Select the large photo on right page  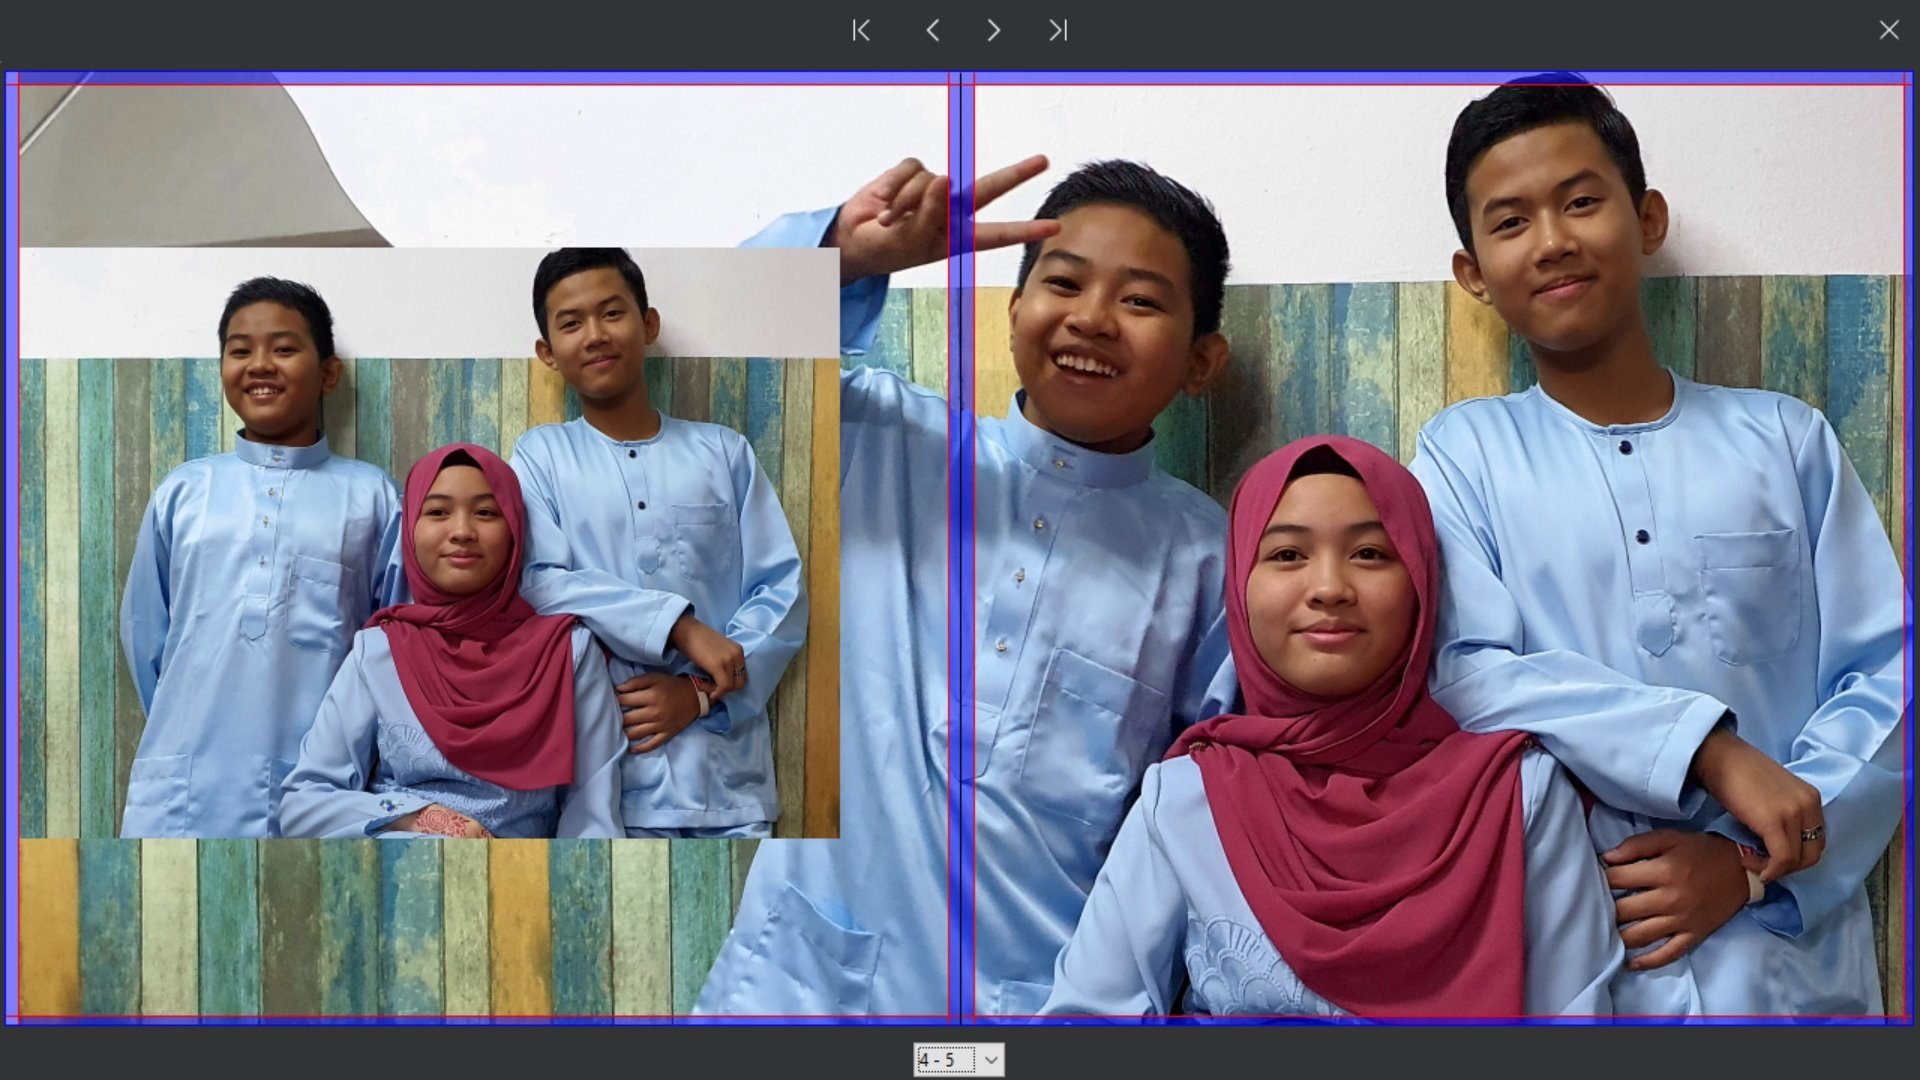click(1439, 548)
